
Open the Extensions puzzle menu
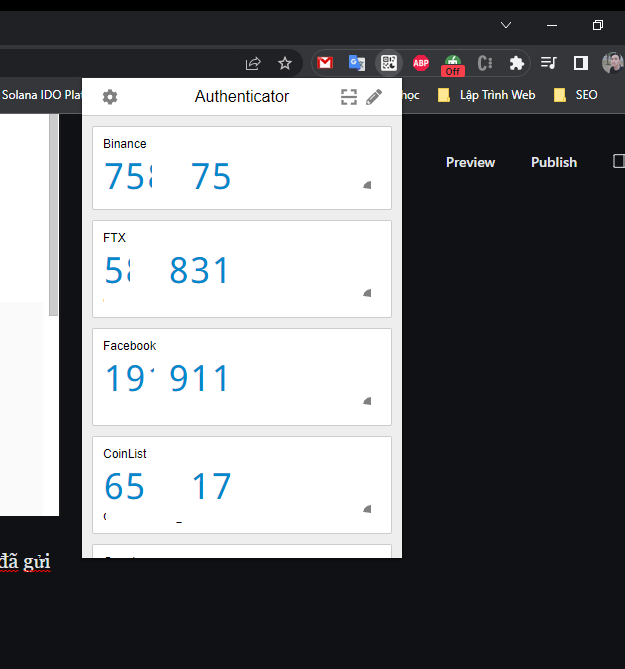pyautogui.click(x=517, y=63)
